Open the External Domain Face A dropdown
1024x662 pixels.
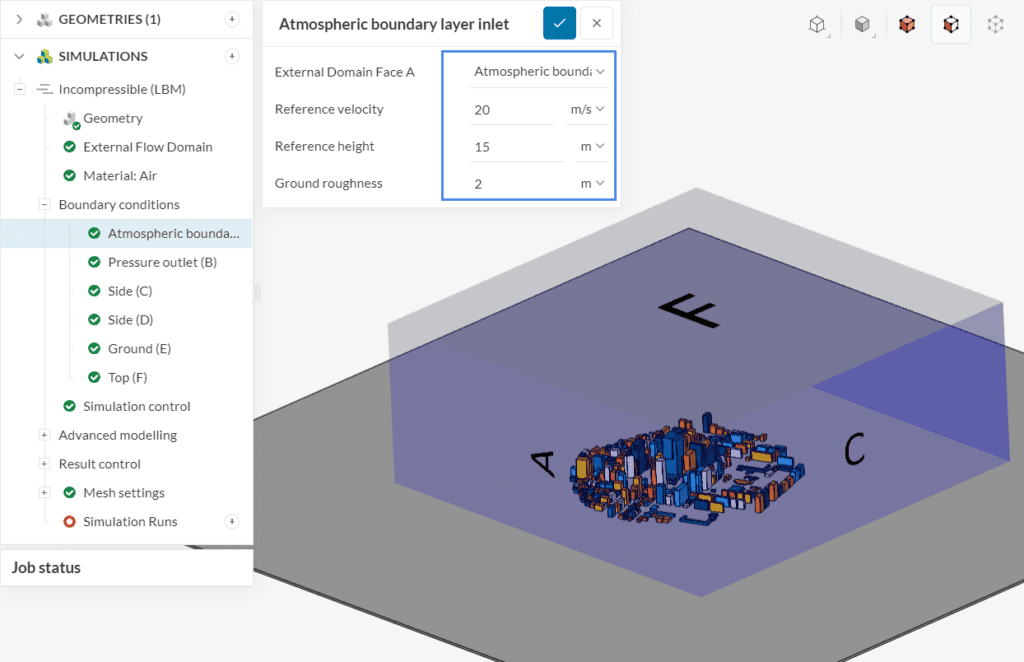point(539,71)
